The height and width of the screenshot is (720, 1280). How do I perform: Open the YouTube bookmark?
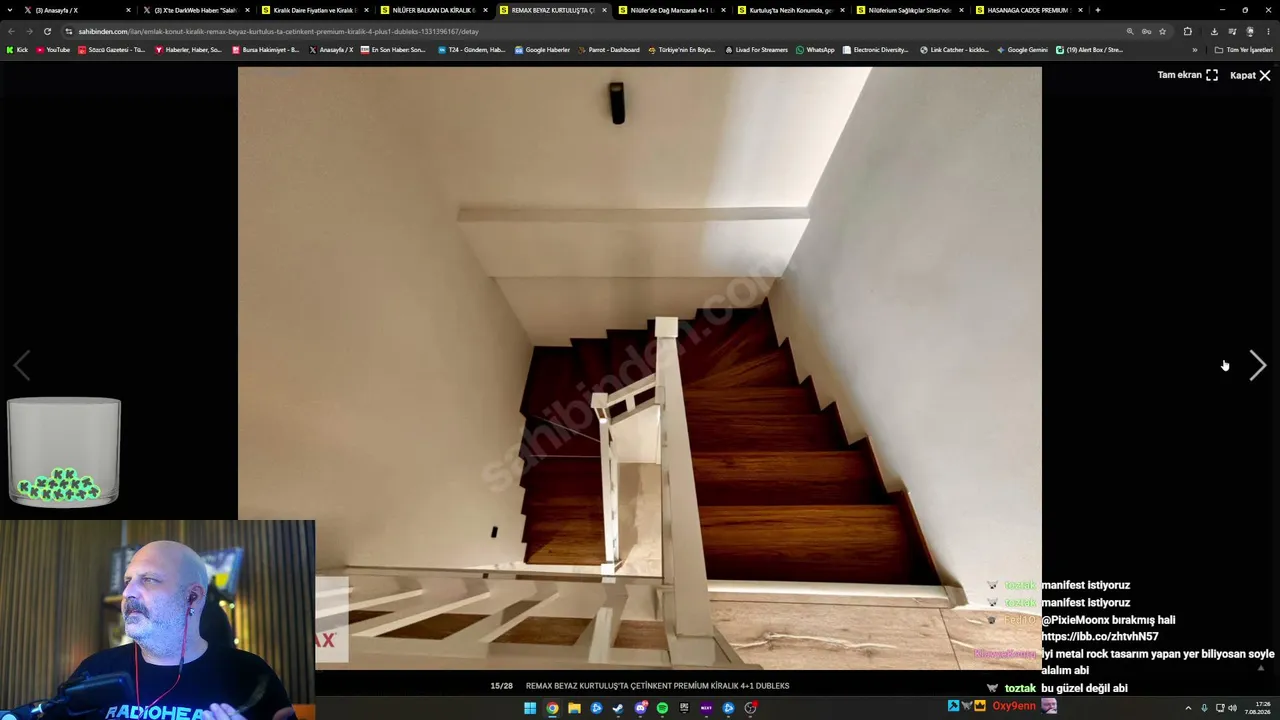[52, 49]
